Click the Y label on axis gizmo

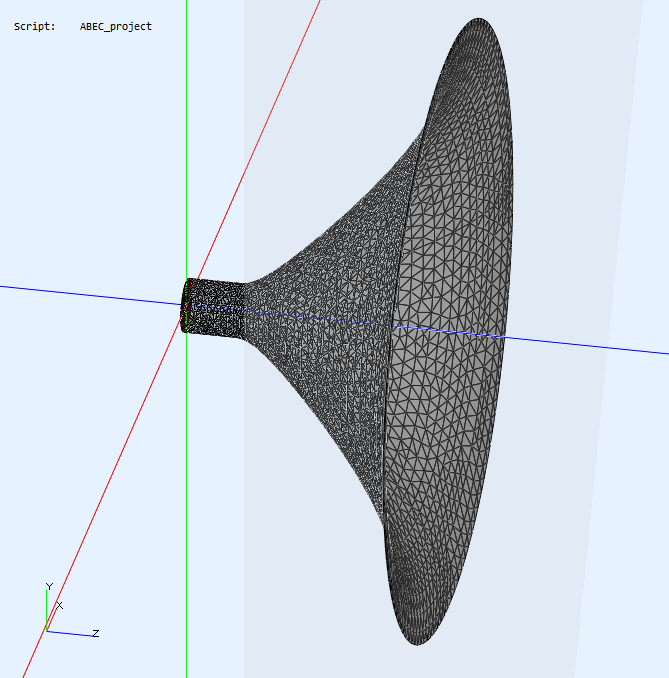pos(49,586)
